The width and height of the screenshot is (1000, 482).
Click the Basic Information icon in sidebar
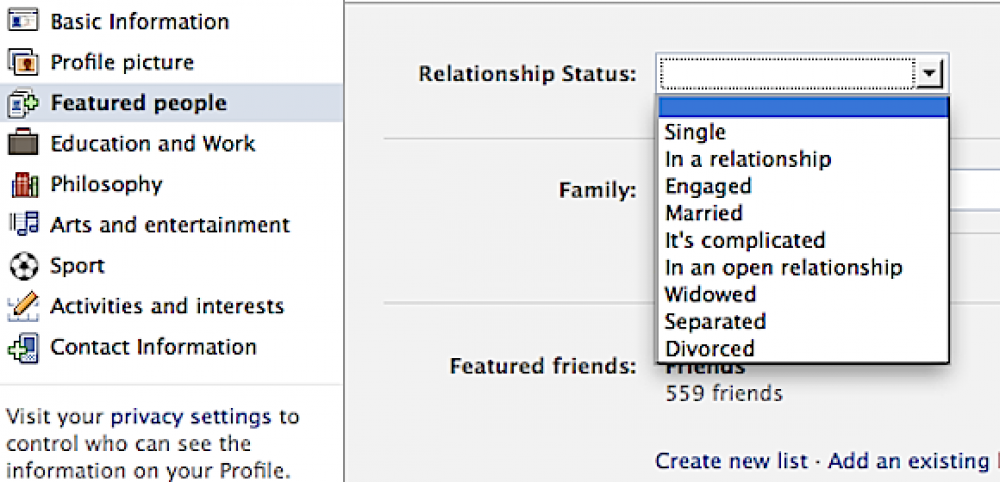pyautogui.click(x=23, y=22)
